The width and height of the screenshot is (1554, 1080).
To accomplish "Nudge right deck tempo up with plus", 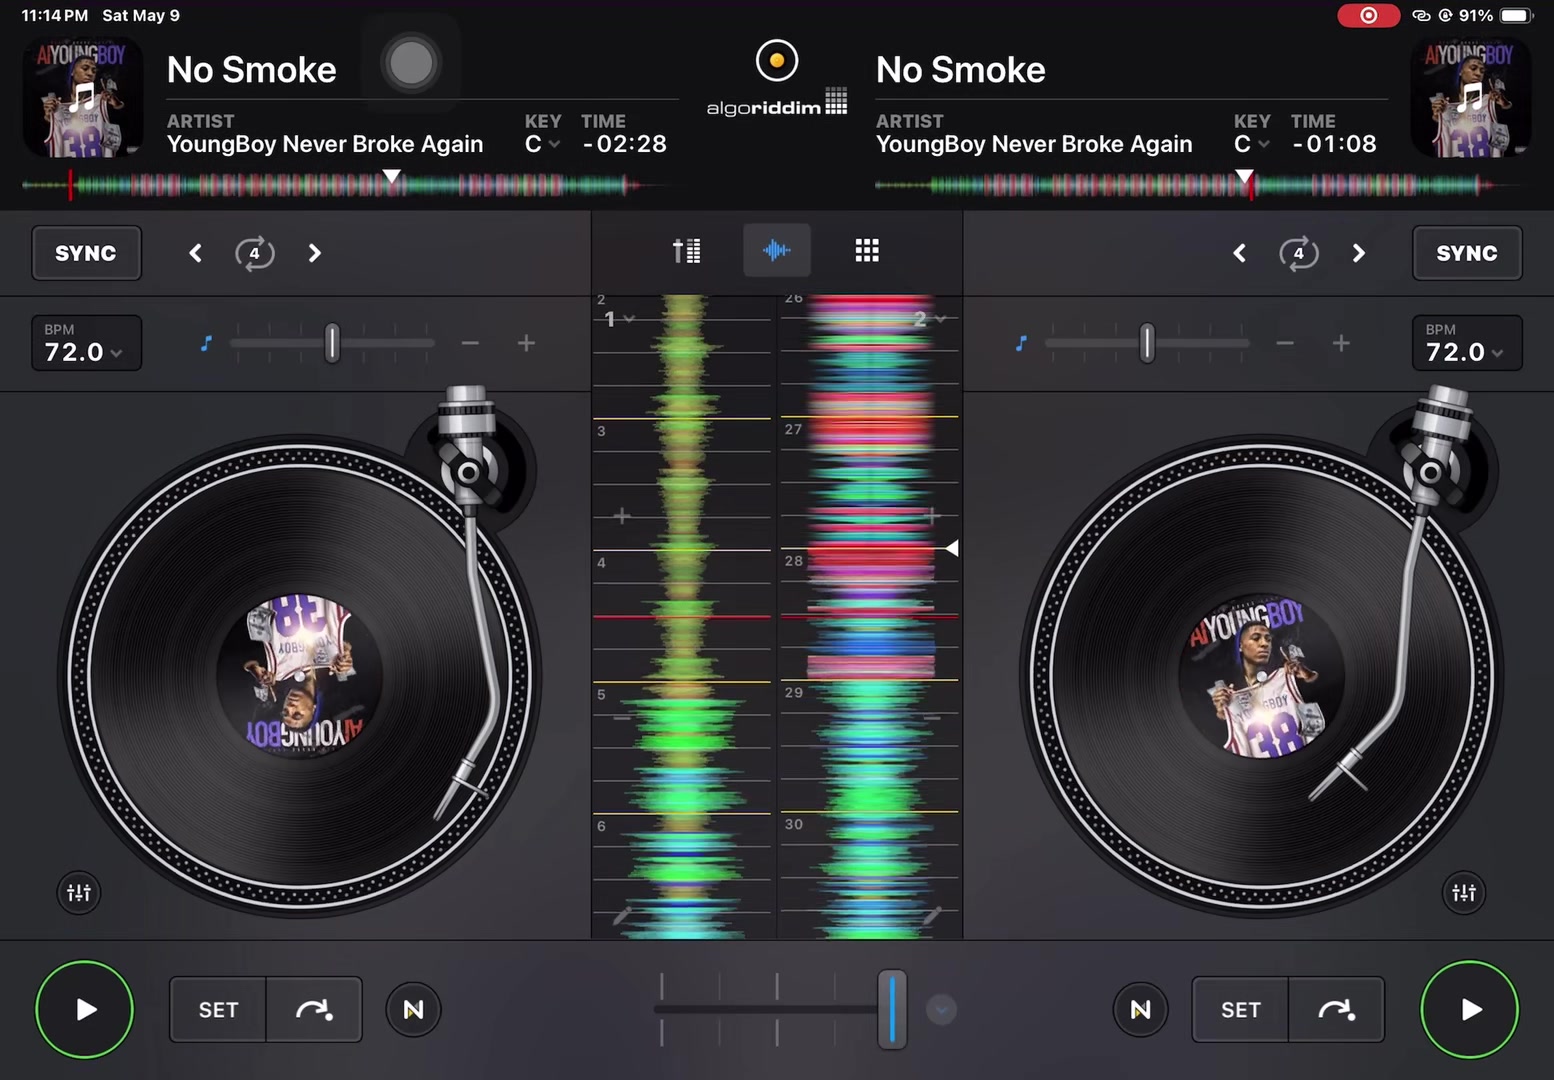I will click(1341, 343).
